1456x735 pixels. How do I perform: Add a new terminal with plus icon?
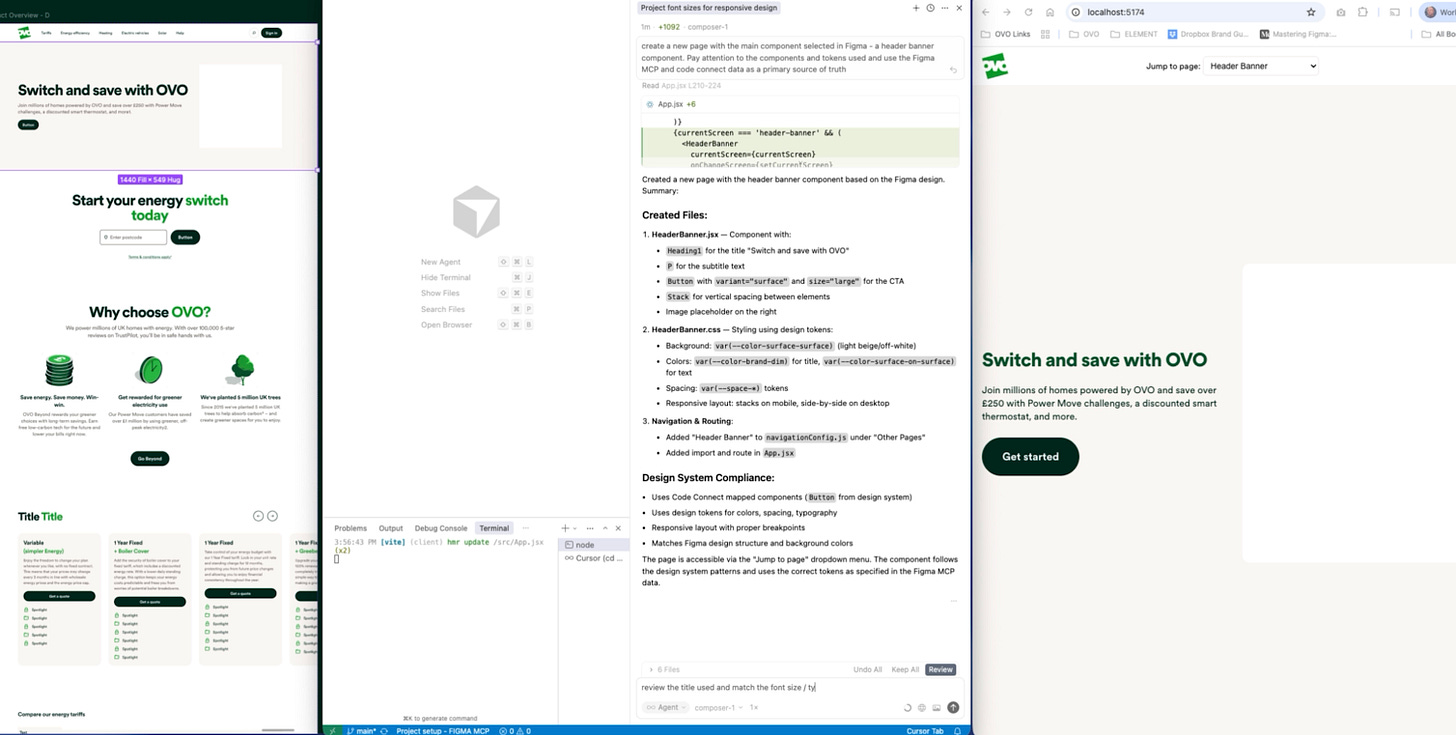click(565, 528)
